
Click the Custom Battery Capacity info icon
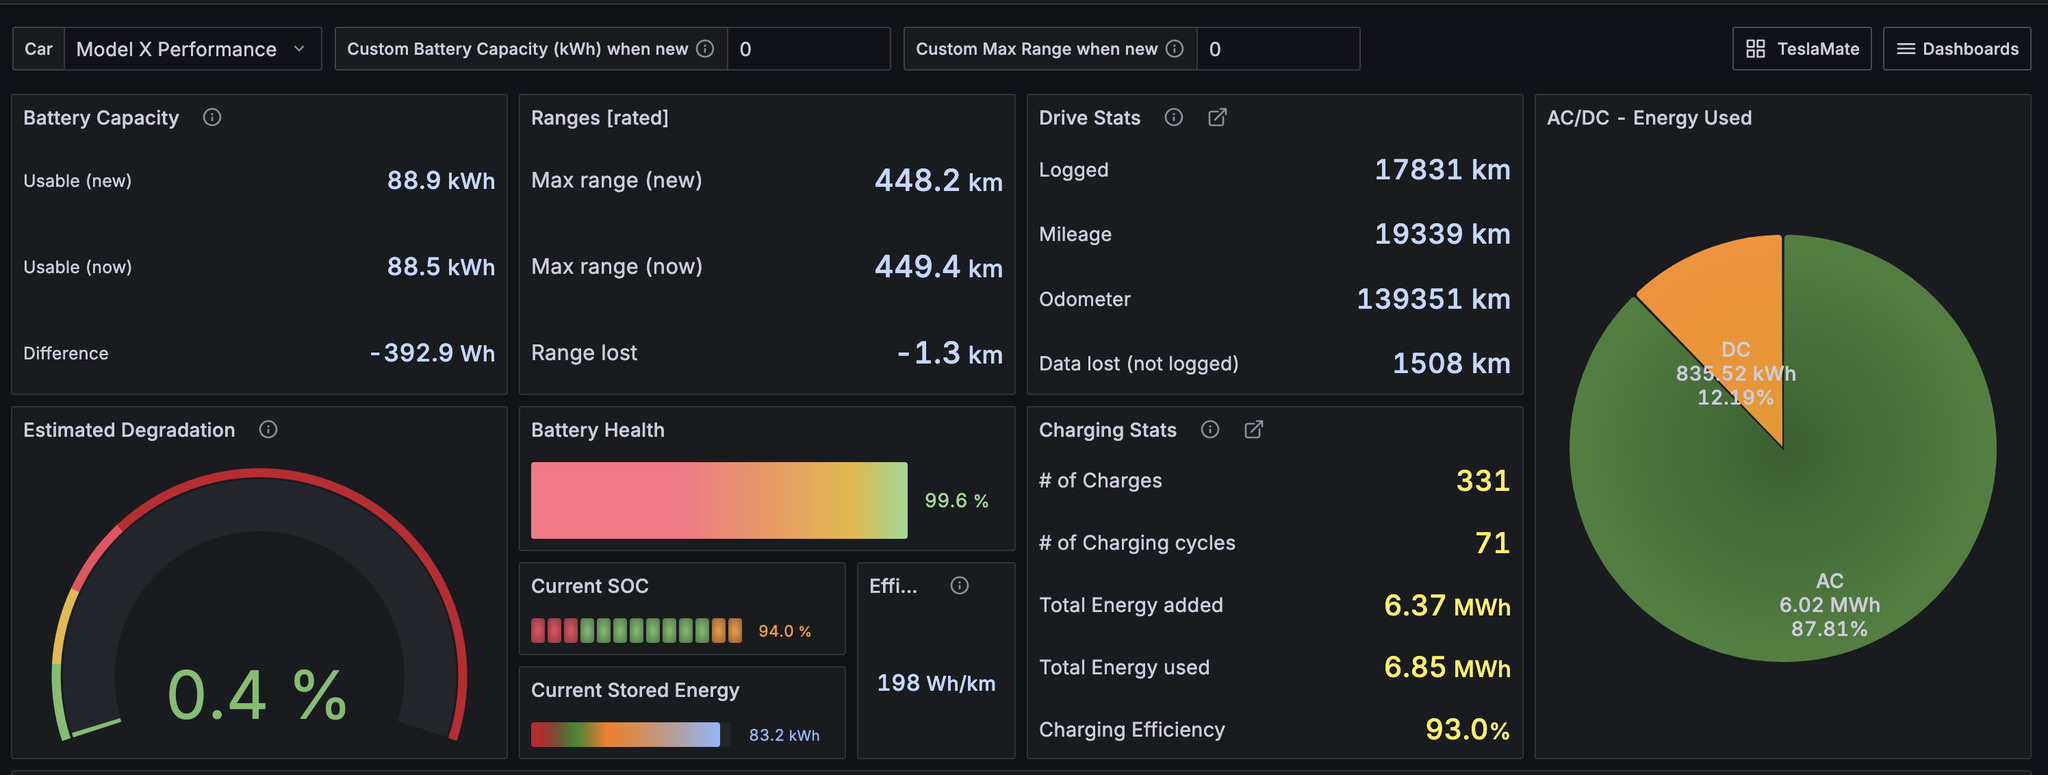(705, 49)
